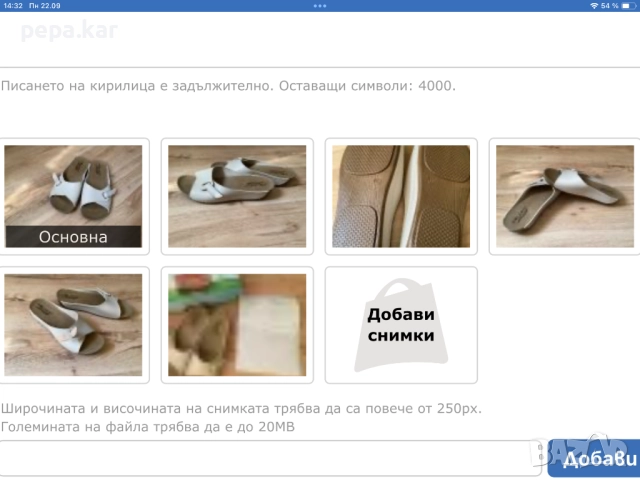Click the pepa.kar username text

(69, 30)
